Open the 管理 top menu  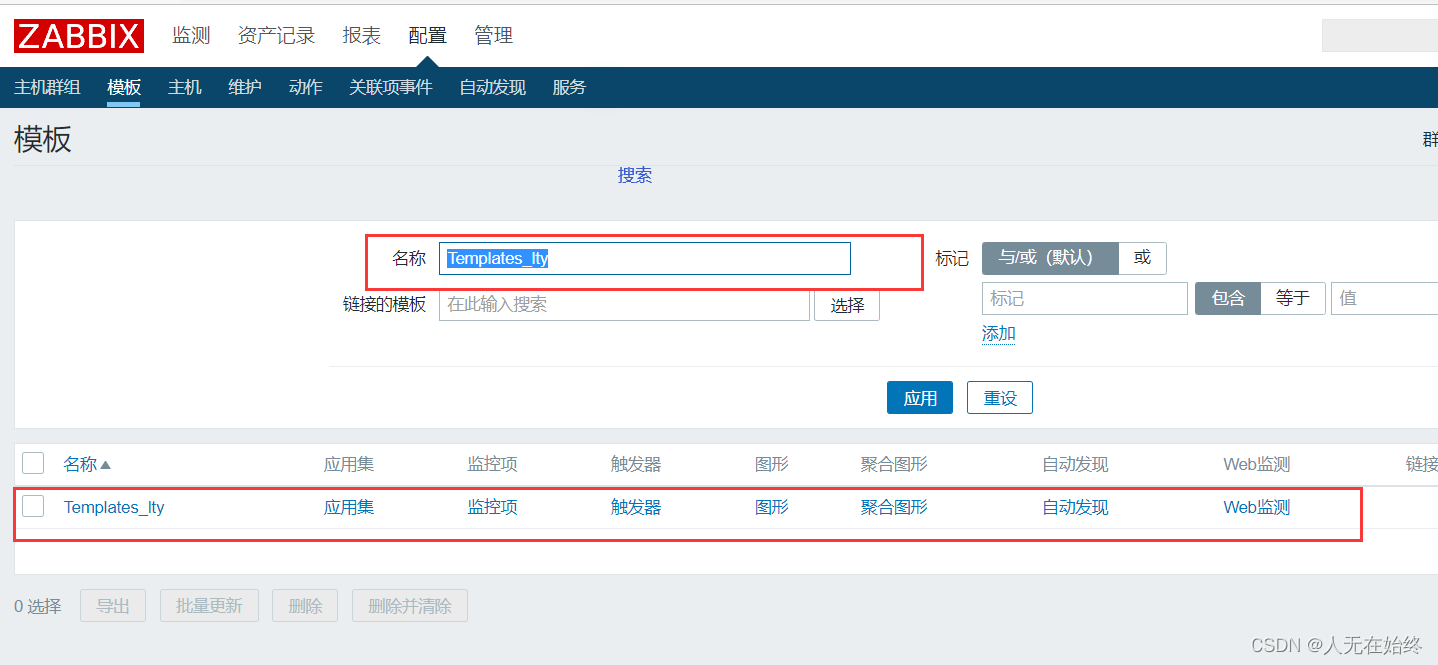493,36
